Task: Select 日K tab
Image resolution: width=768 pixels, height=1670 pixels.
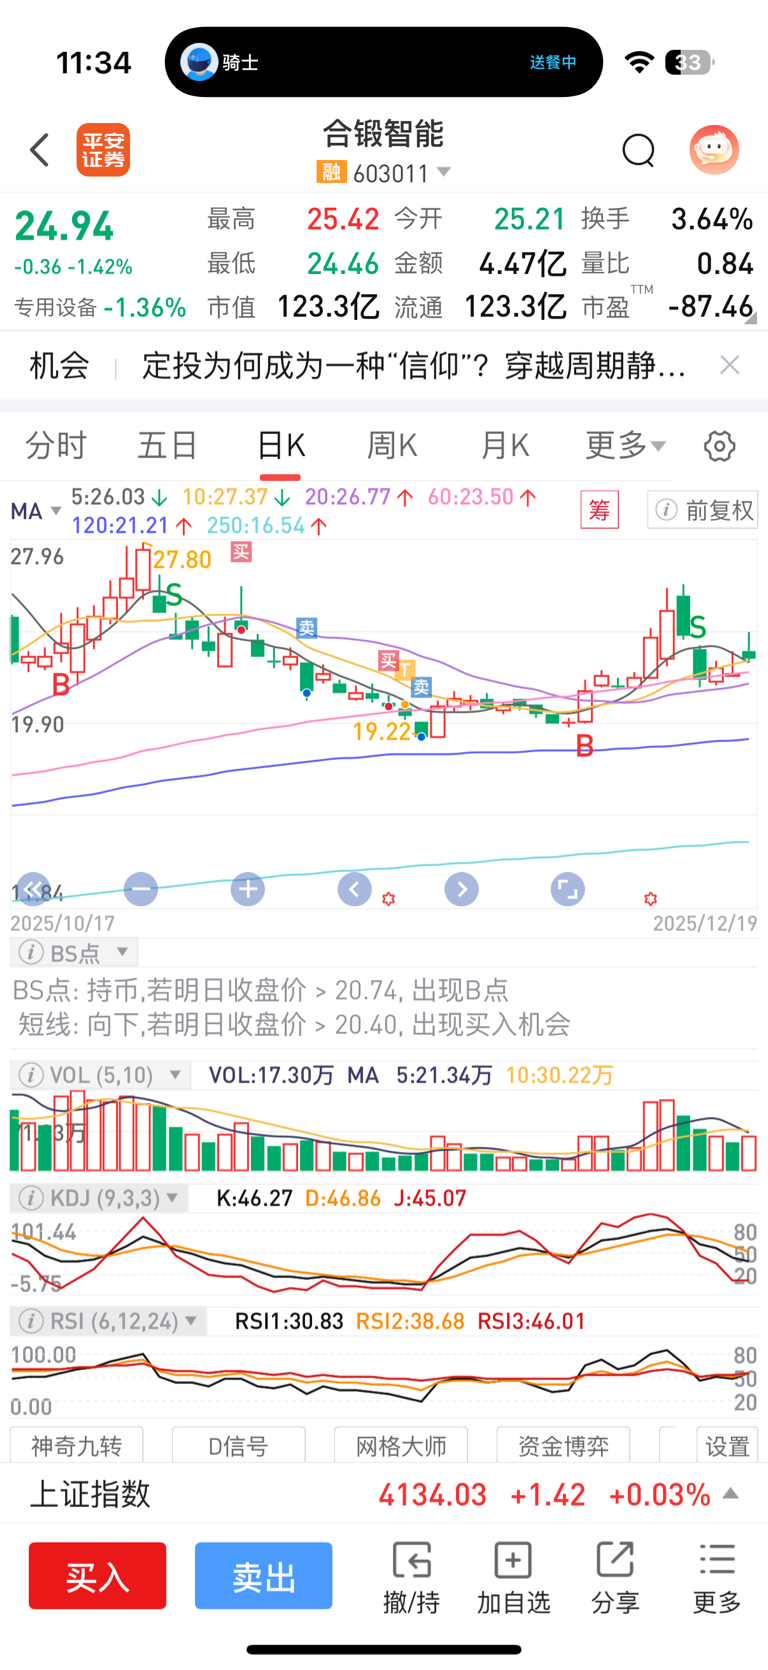Action: pyautogui.click(x=281, y=445)
